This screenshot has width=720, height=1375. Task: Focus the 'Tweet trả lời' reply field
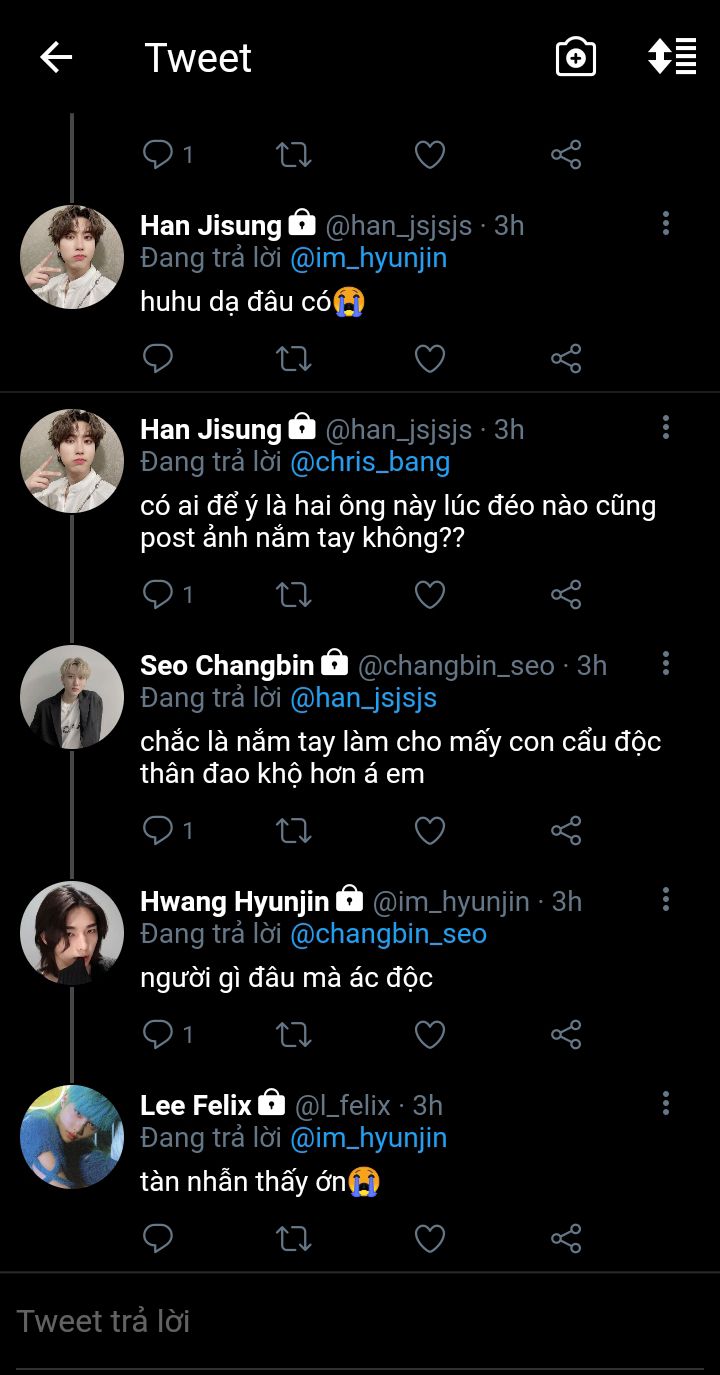tap(360, 1322)
